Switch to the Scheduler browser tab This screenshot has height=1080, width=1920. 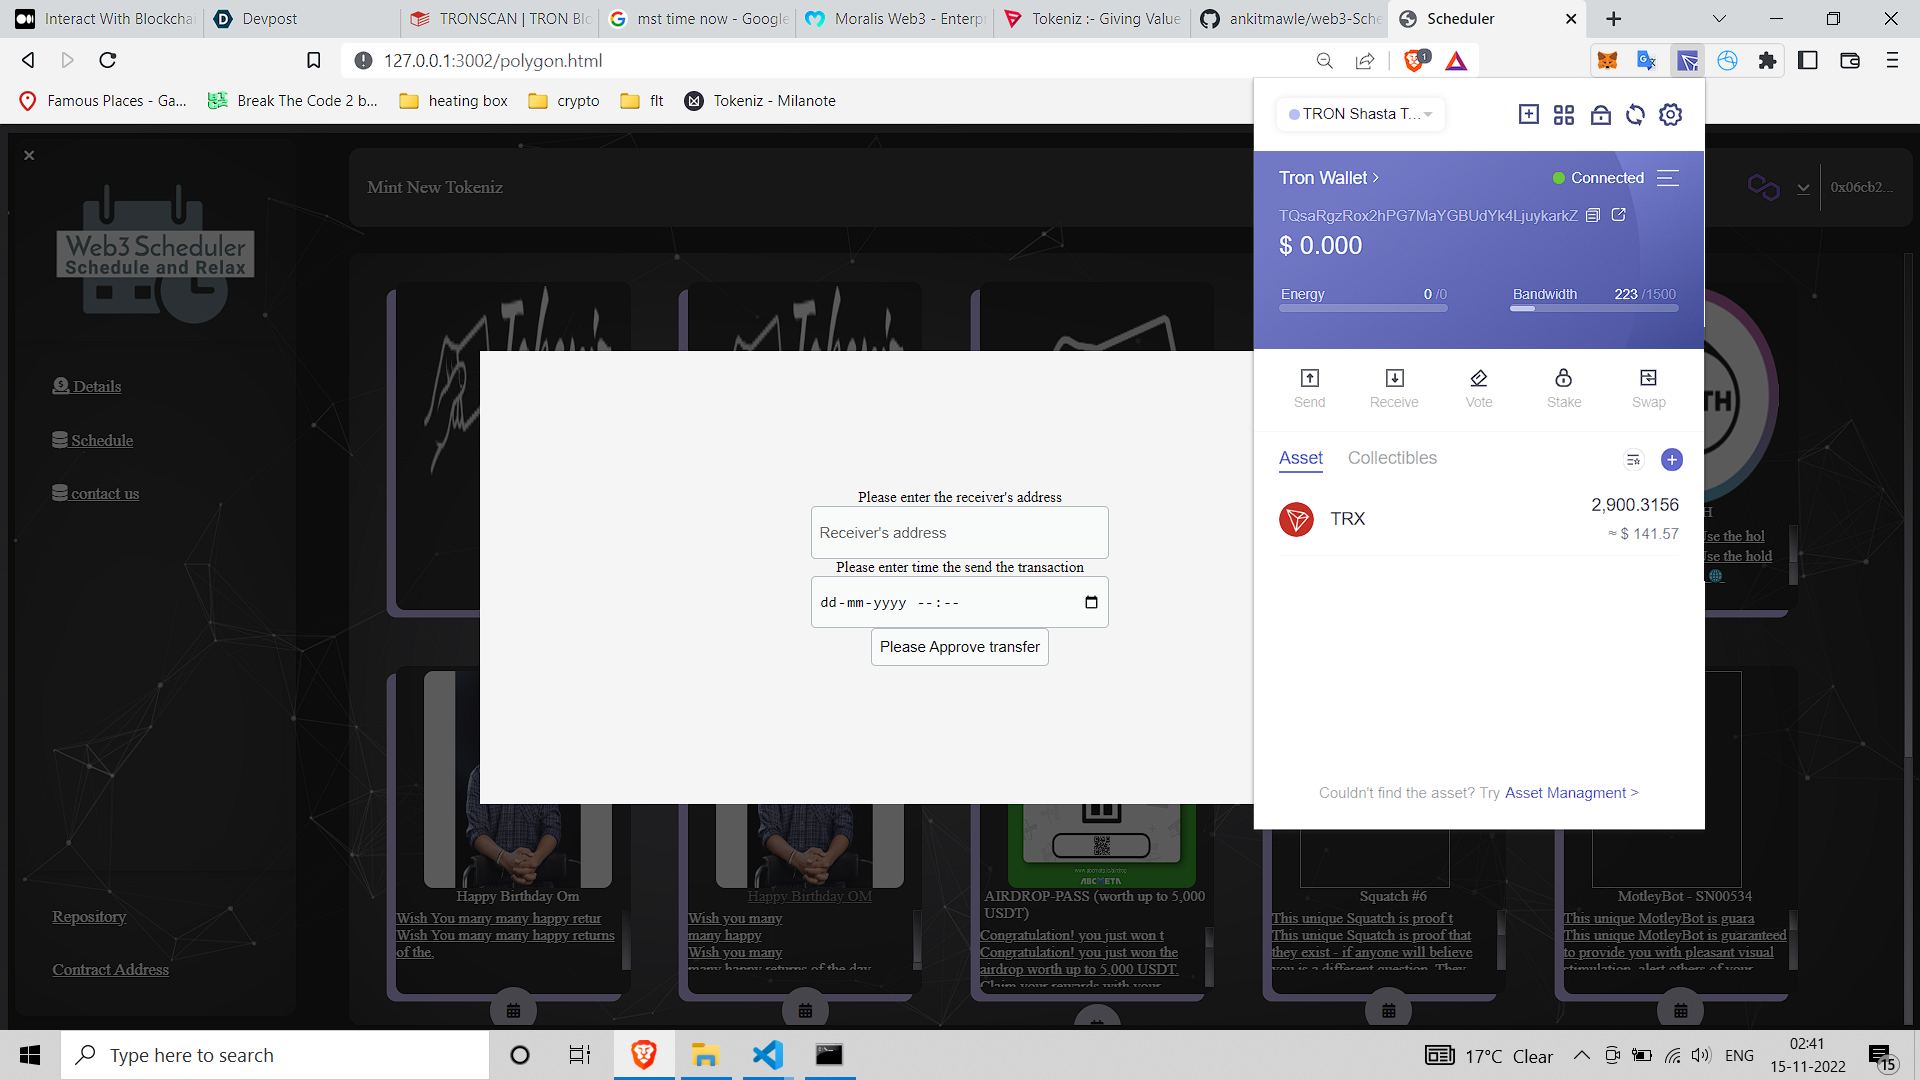tap(1460, 19)
